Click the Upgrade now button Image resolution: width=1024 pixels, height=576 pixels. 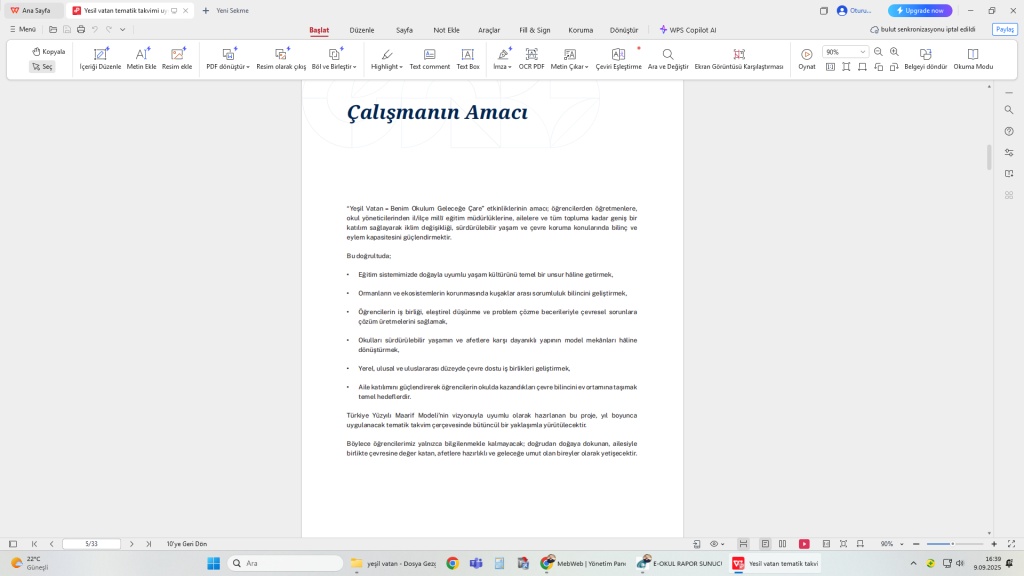pyautogui.click(x=920, y=11)
